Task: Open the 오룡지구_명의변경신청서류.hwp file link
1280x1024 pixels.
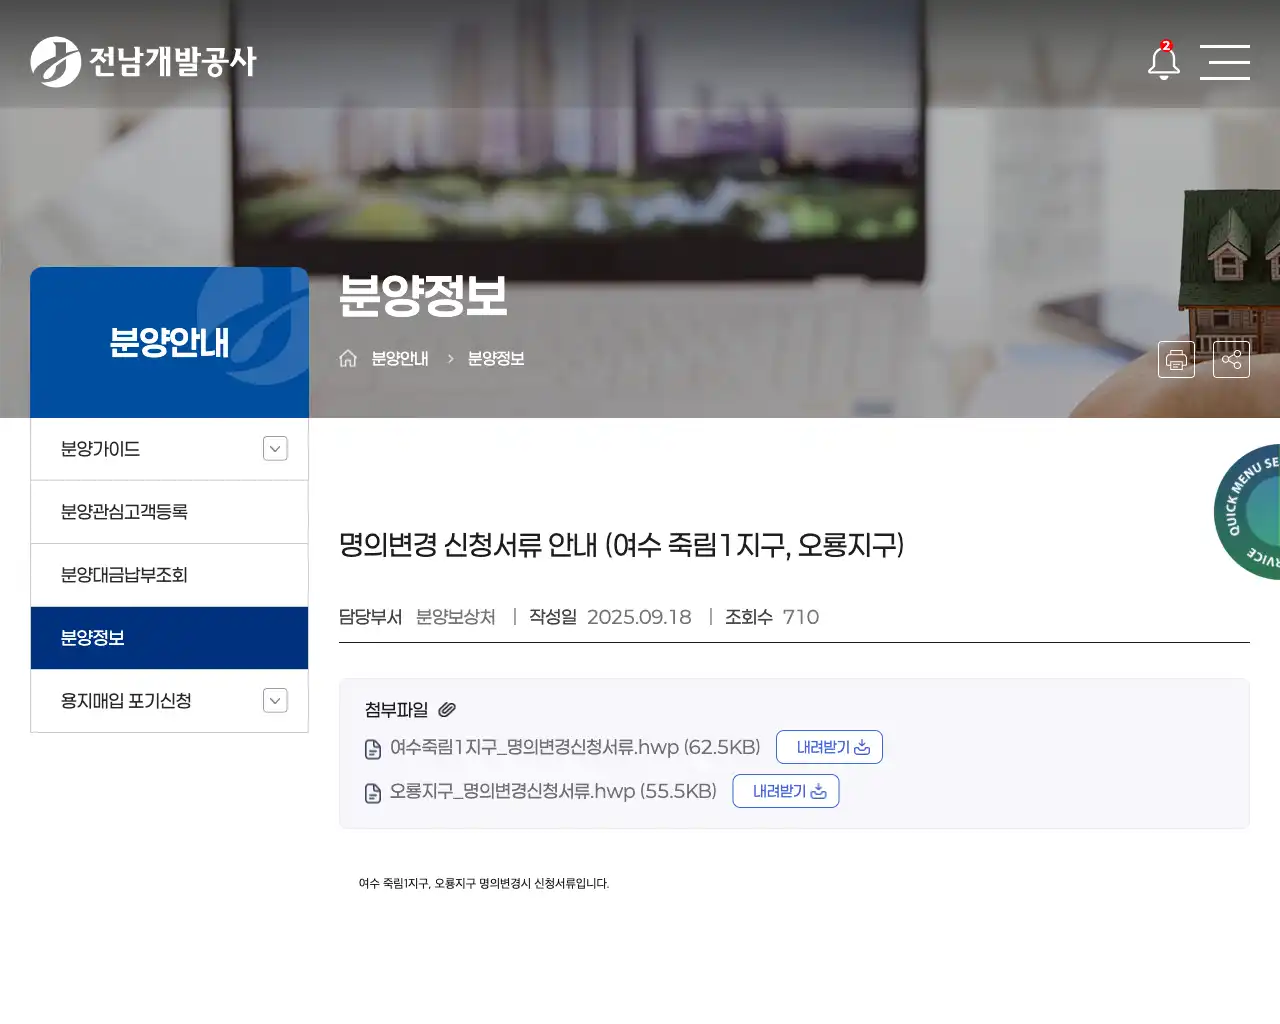Action: (553, 791)
